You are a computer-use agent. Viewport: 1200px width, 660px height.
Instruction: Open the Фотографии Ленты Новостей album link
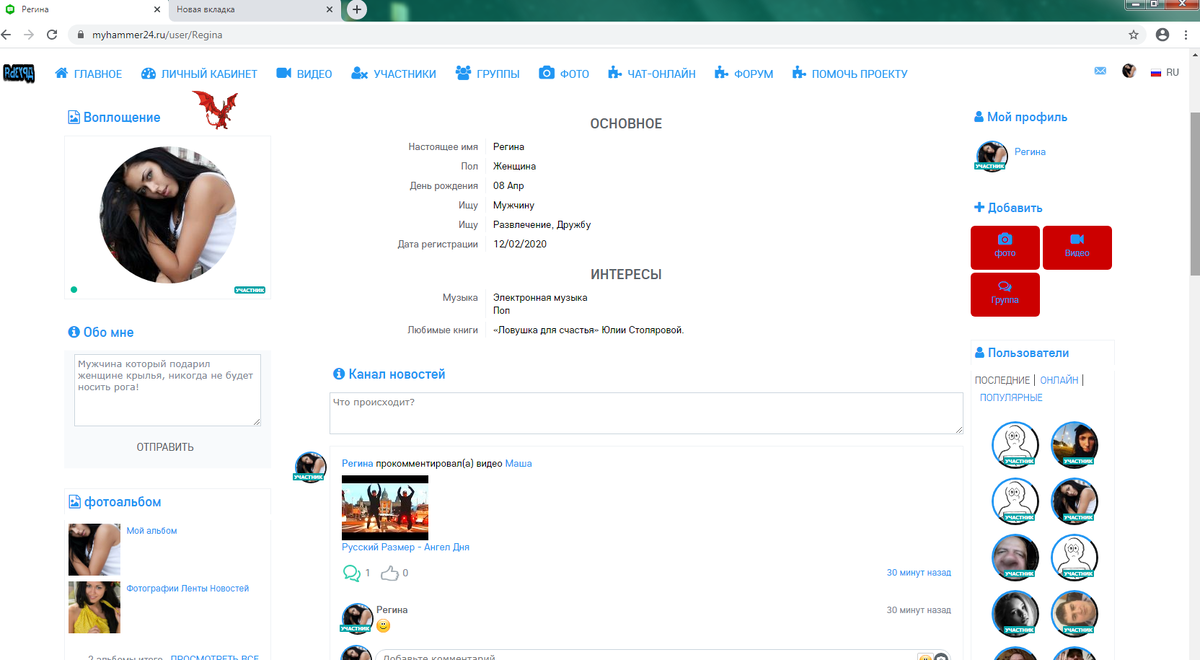click(x=188, y=589)
